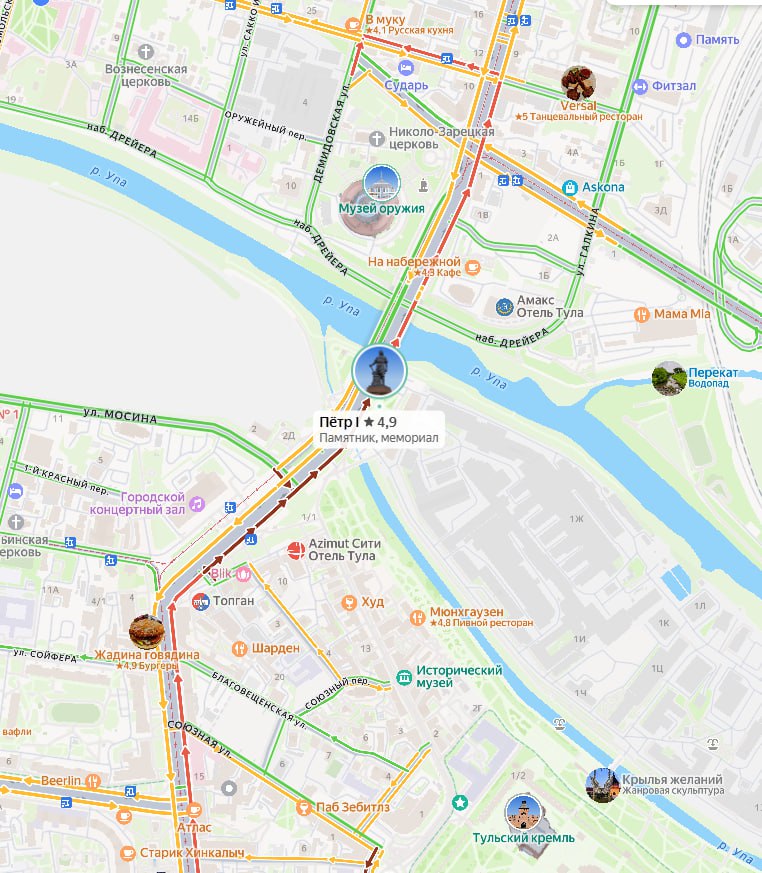The image size is (762, 873).
Task: Open the Паб Зебитлз drink icon
Action: click(303, 807)
